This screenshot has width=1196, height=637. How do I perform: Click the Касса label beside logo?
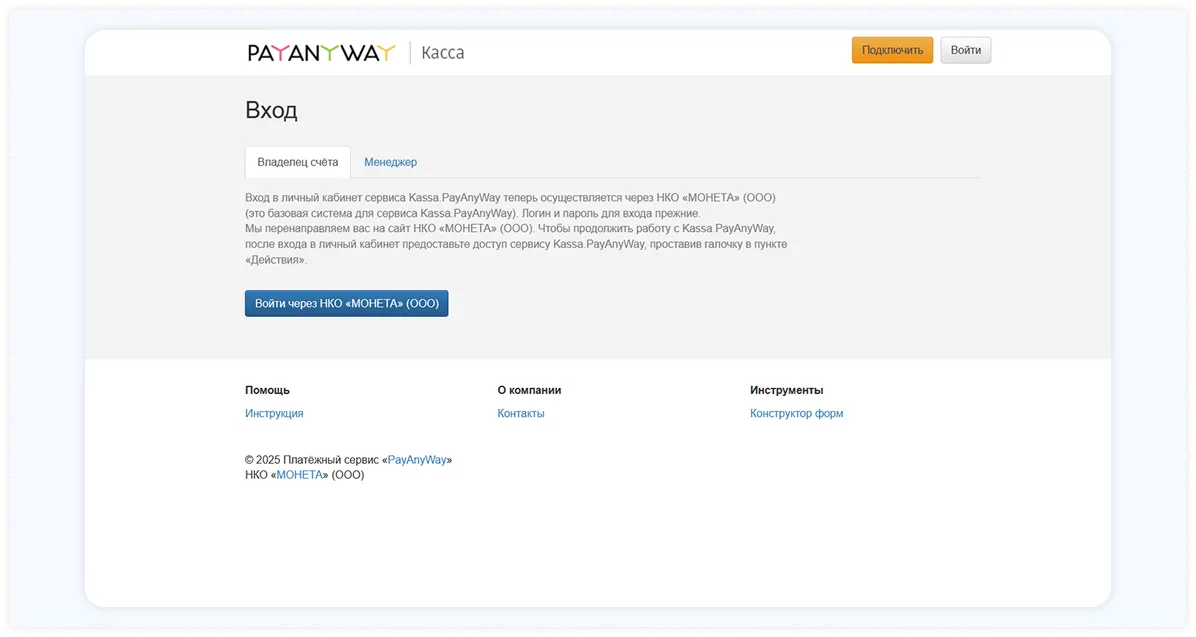442,53
